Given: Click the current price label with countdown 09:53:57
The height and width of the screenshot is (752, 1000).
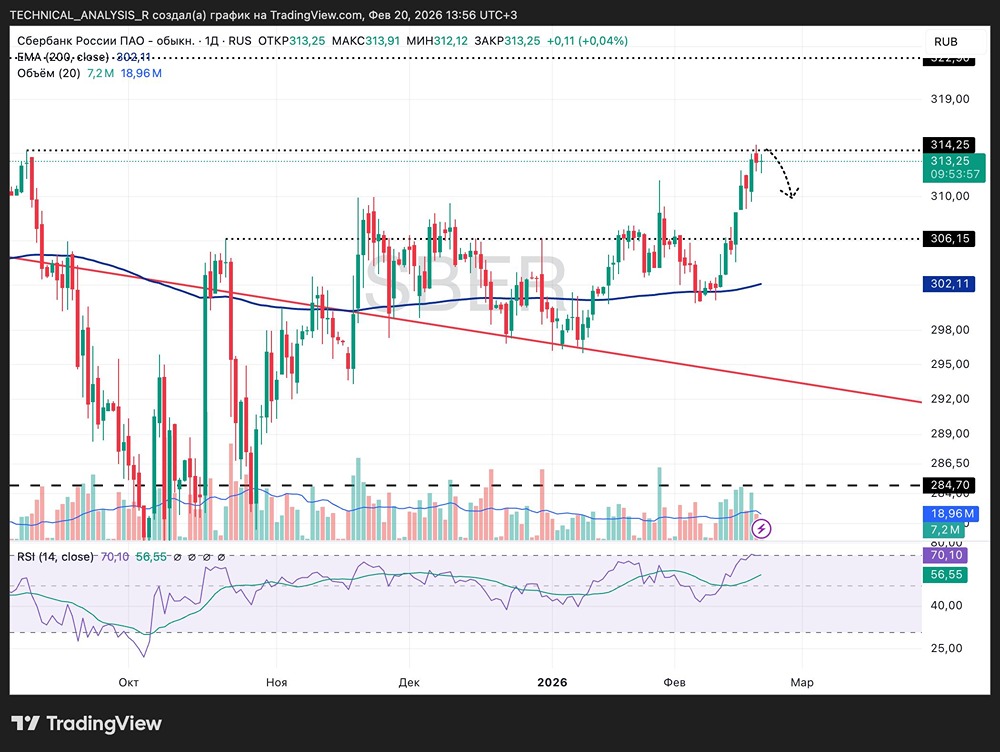Looking at the screenshot, I should click(x=954, y=168).
